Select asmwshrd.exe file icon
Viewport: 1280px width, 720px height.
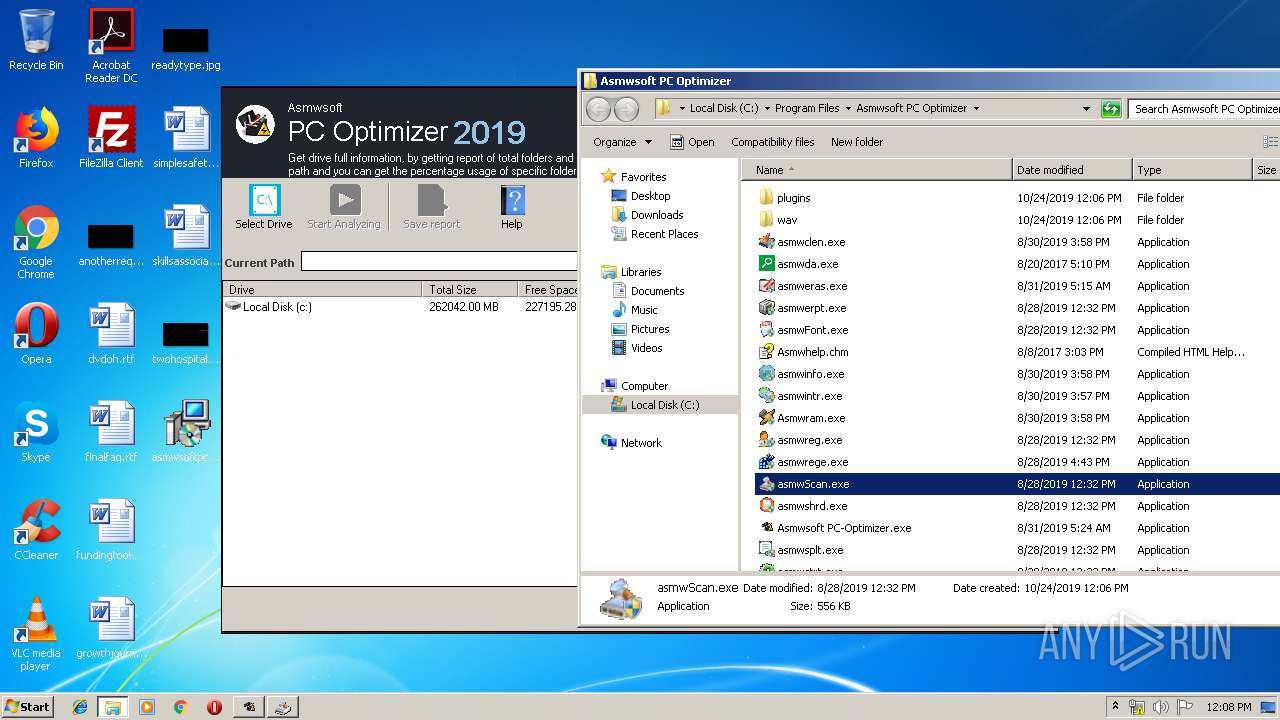767,506
